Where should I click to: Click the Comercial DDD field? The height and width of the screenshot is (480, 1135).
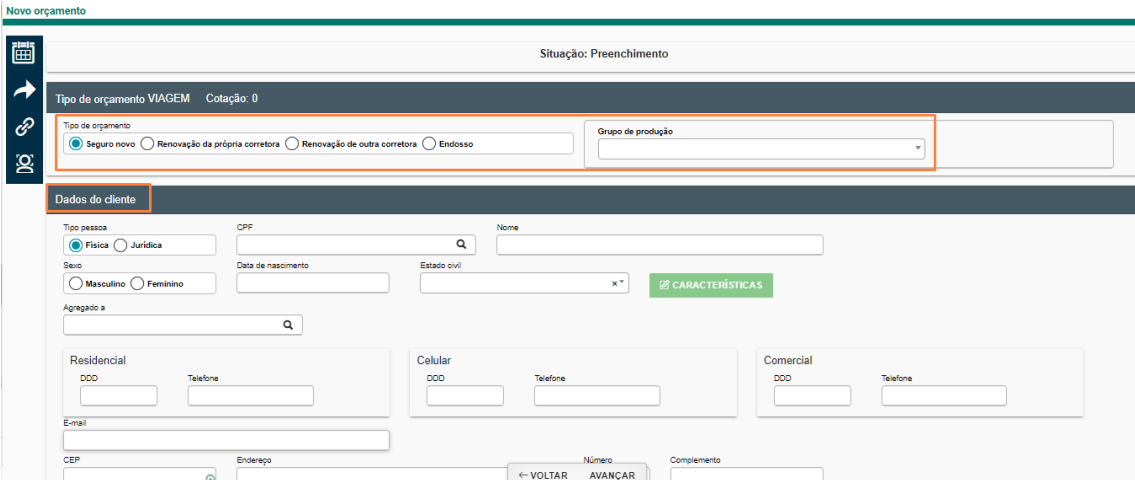pyautogui.click(x=812, y=395)
